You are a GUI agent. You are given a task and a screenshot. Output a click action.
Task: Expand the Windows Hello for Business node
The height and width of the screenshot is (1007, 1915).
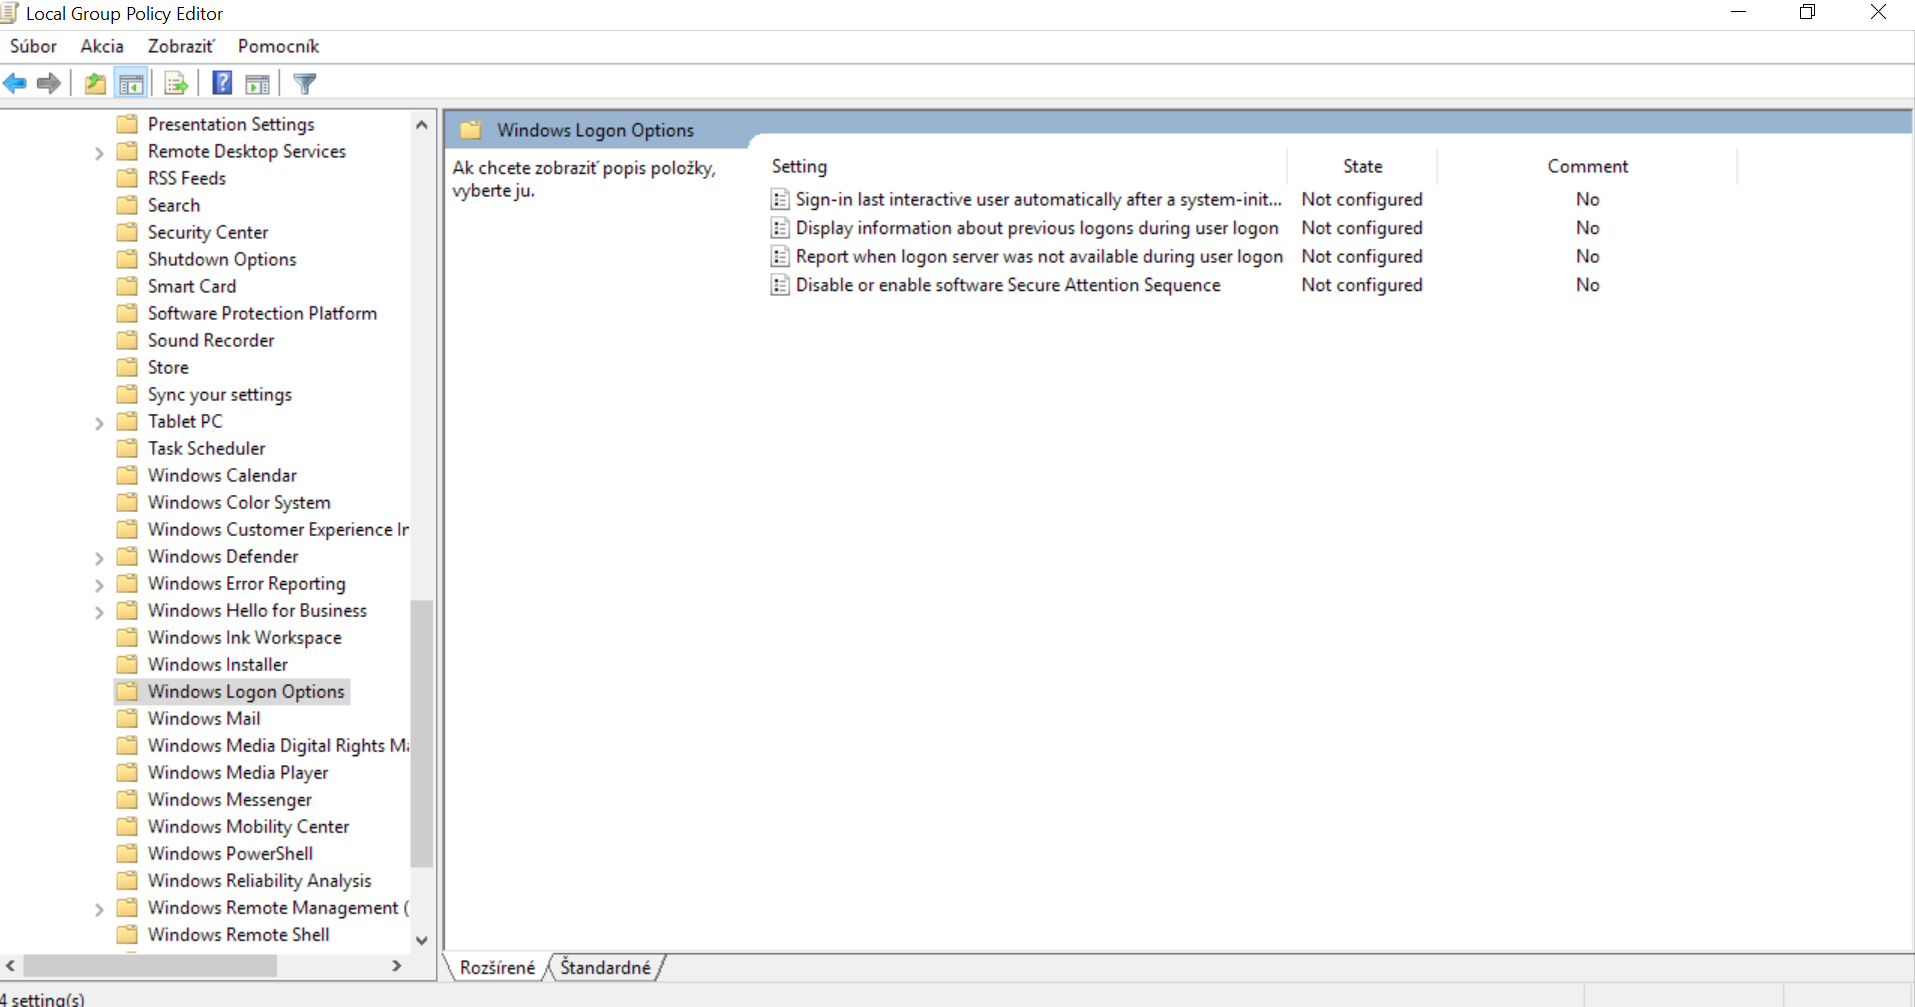pyautogui.click(x=99, y=612)
